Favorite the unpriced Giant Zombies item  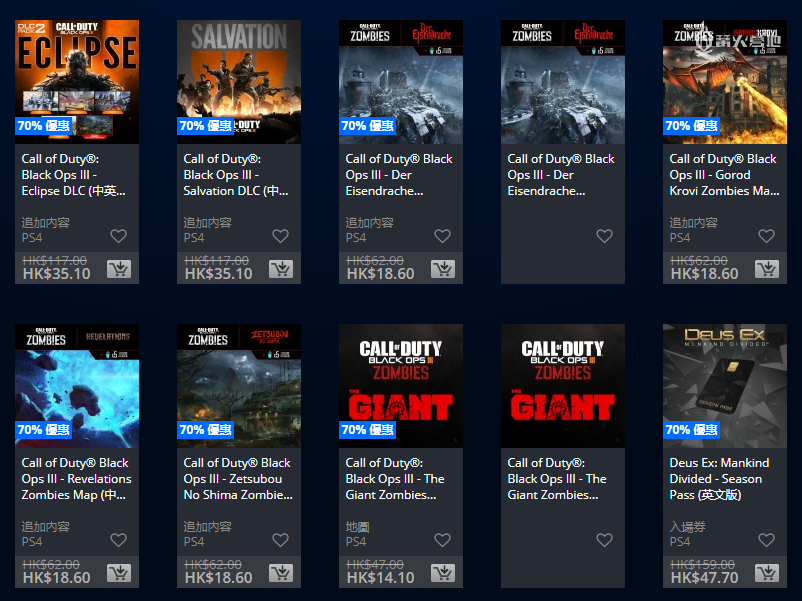[x=605, y=540]
